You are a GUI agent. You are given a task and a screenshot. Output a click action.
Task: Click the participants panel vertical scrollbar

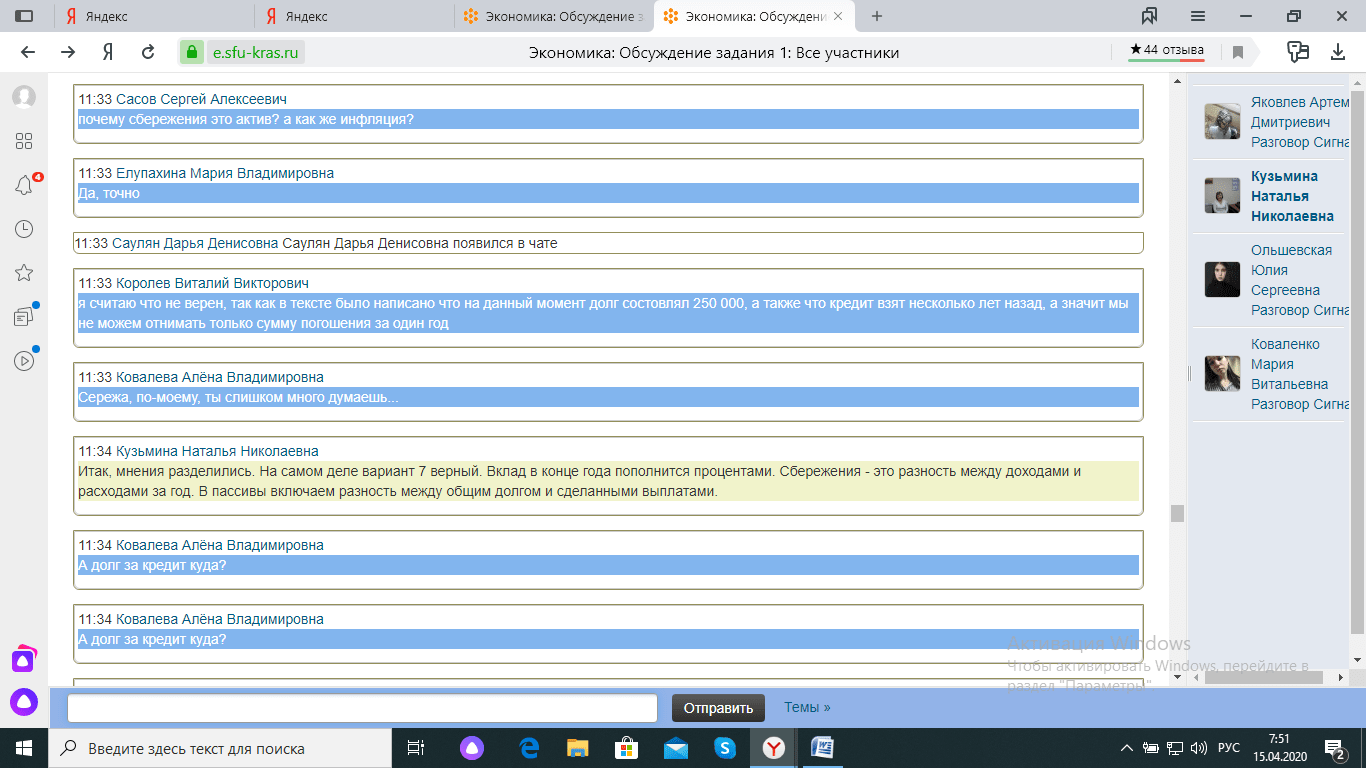pos(1357,361)
